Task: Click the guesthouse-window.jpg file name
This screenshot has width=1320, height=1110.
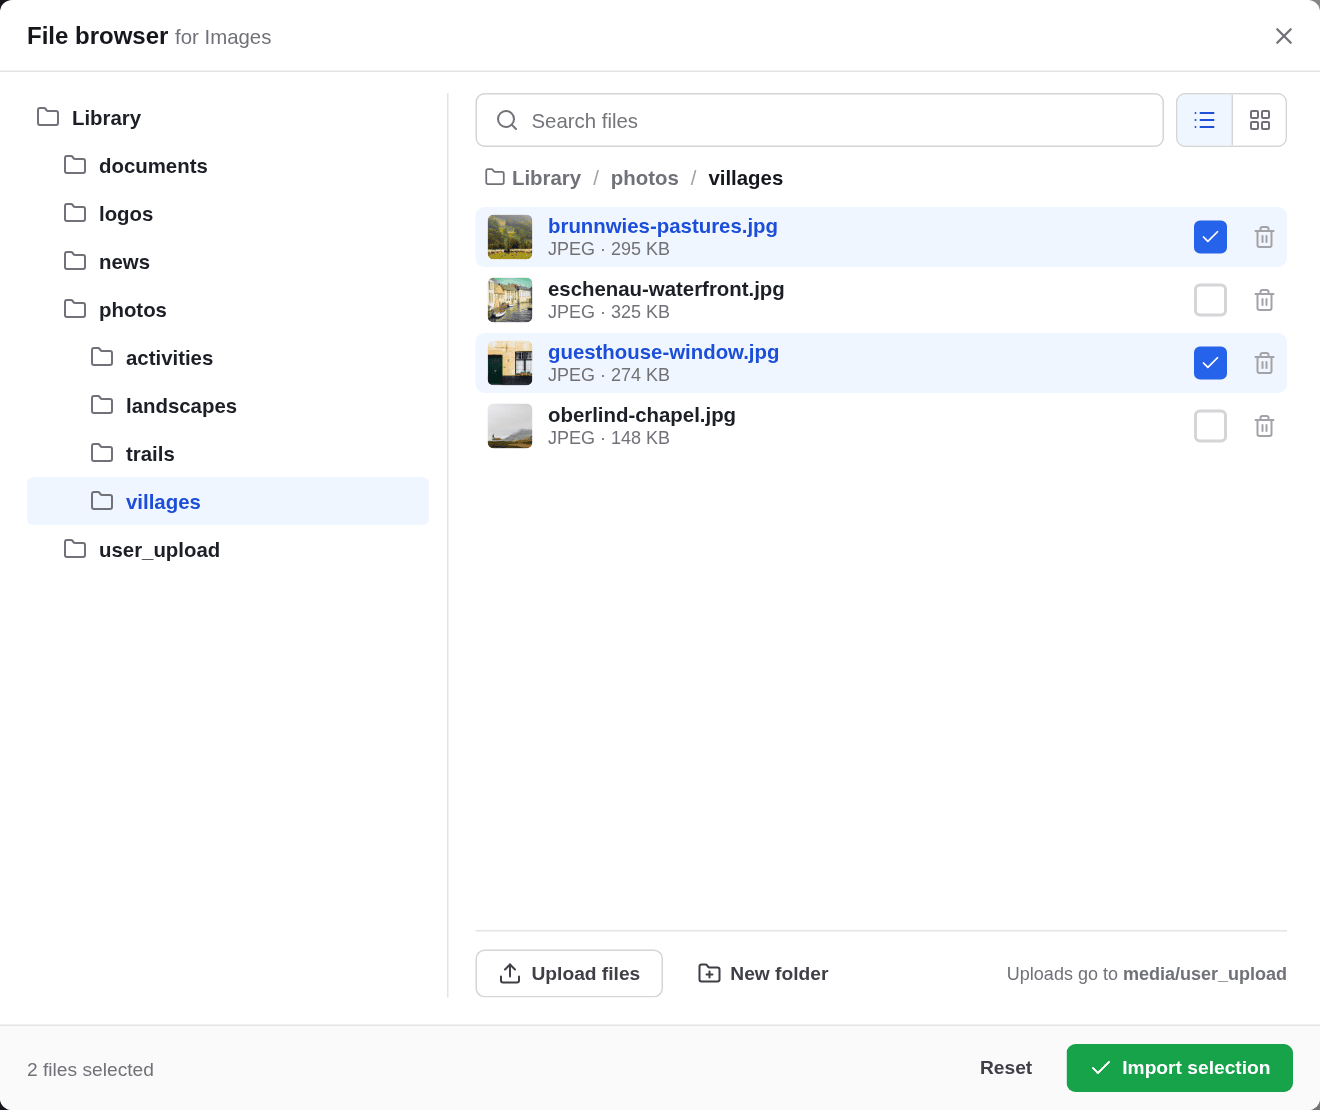Action: 663,352
